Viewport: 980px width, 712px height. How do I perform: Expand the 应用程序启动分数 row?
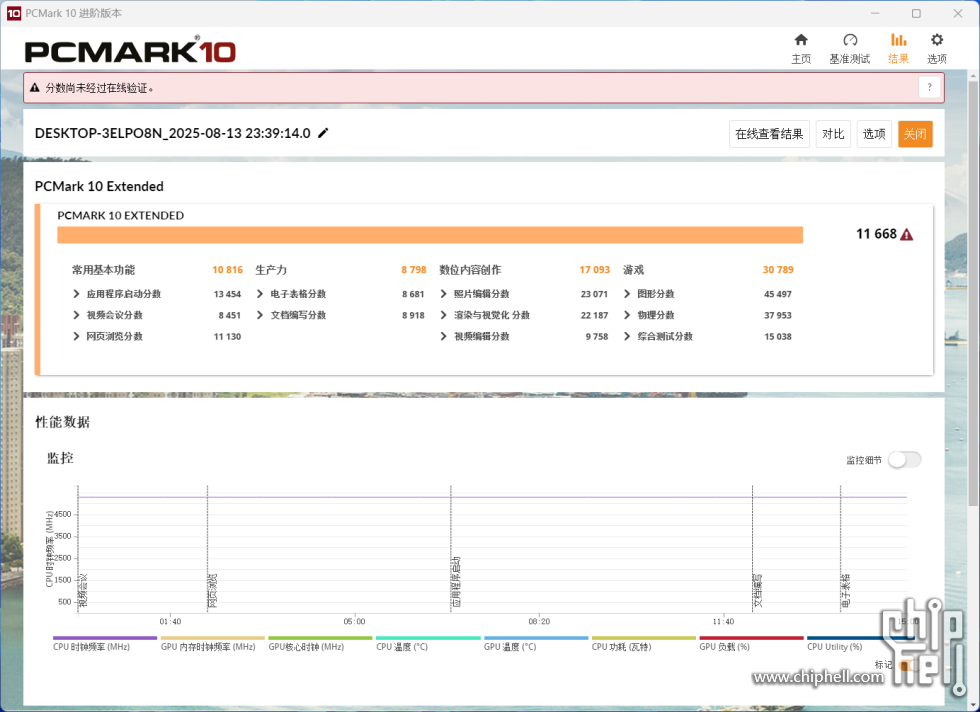pos(76,294)
